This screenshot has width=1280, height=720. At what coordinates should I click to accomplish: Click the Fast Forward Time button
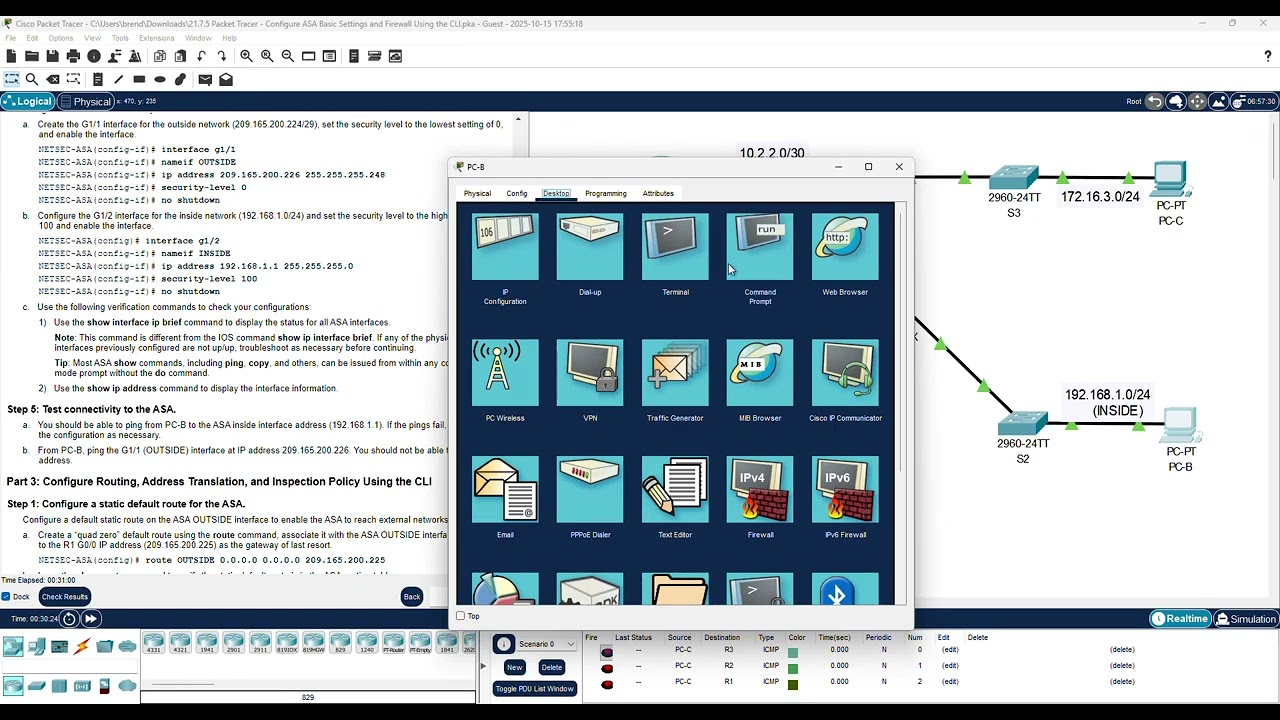(91, 619)
